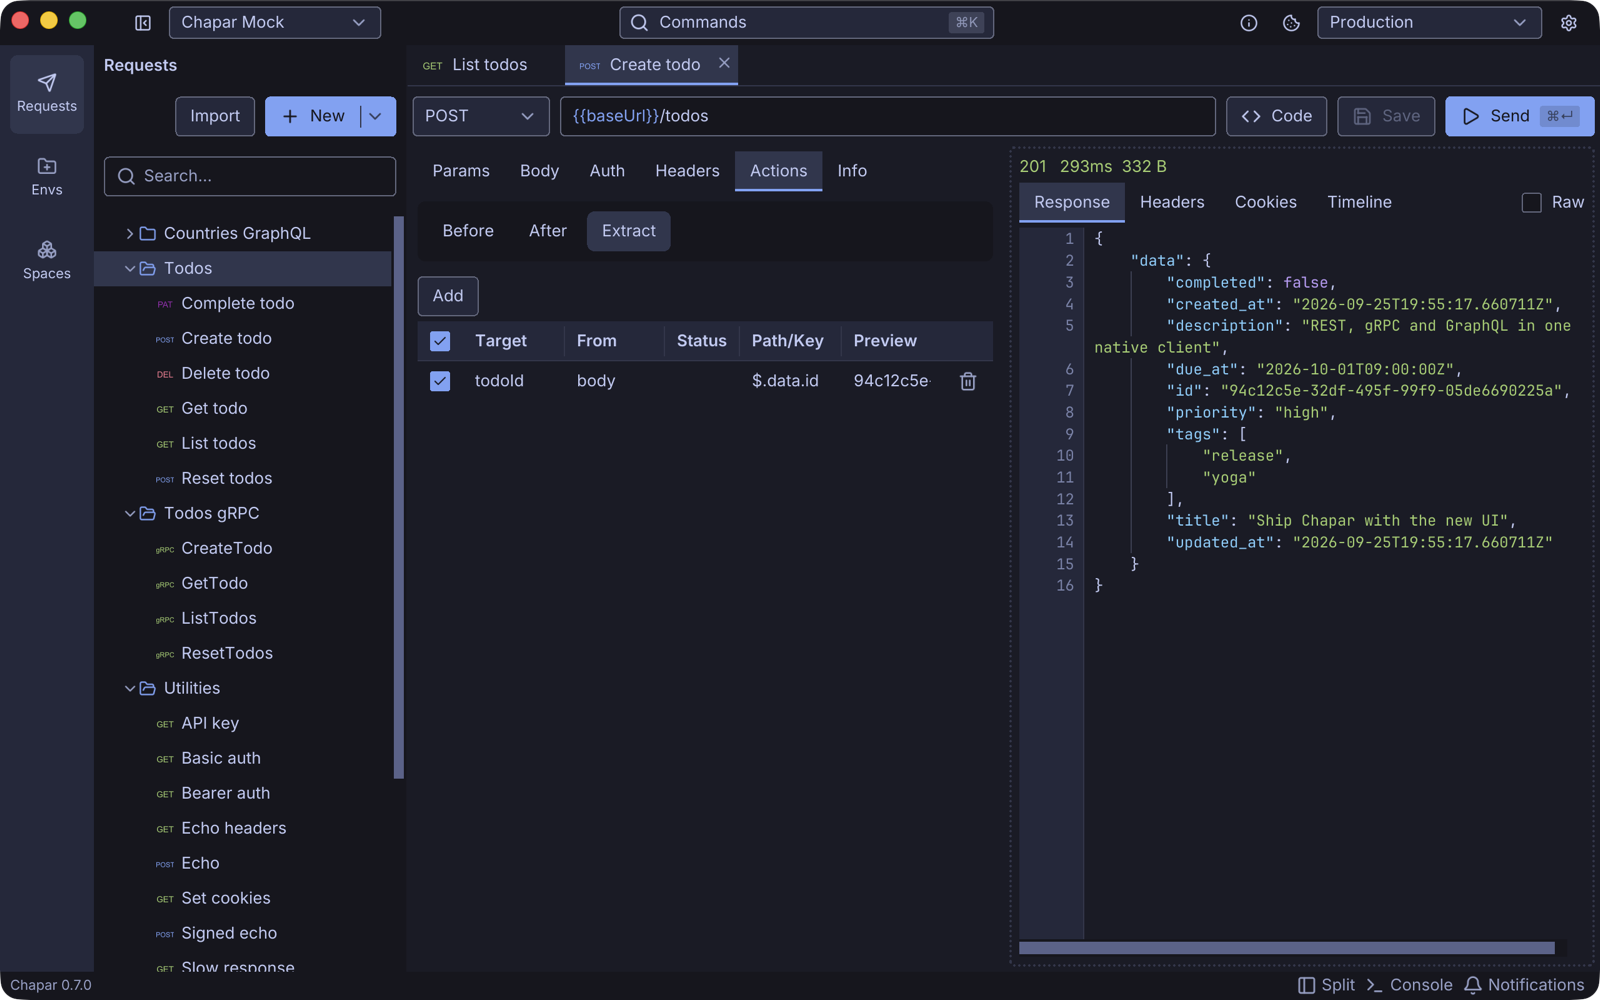Open the New button dropdown arrow
1600x1000 pixels.
point(376,116)
